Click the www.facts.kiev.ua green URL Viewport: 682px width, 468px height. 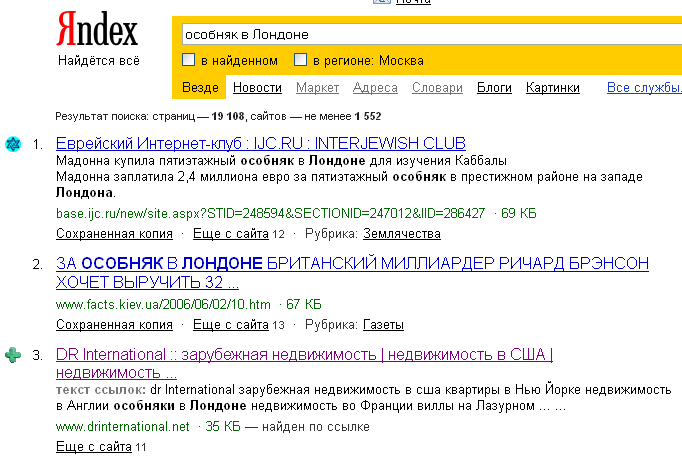163,304
